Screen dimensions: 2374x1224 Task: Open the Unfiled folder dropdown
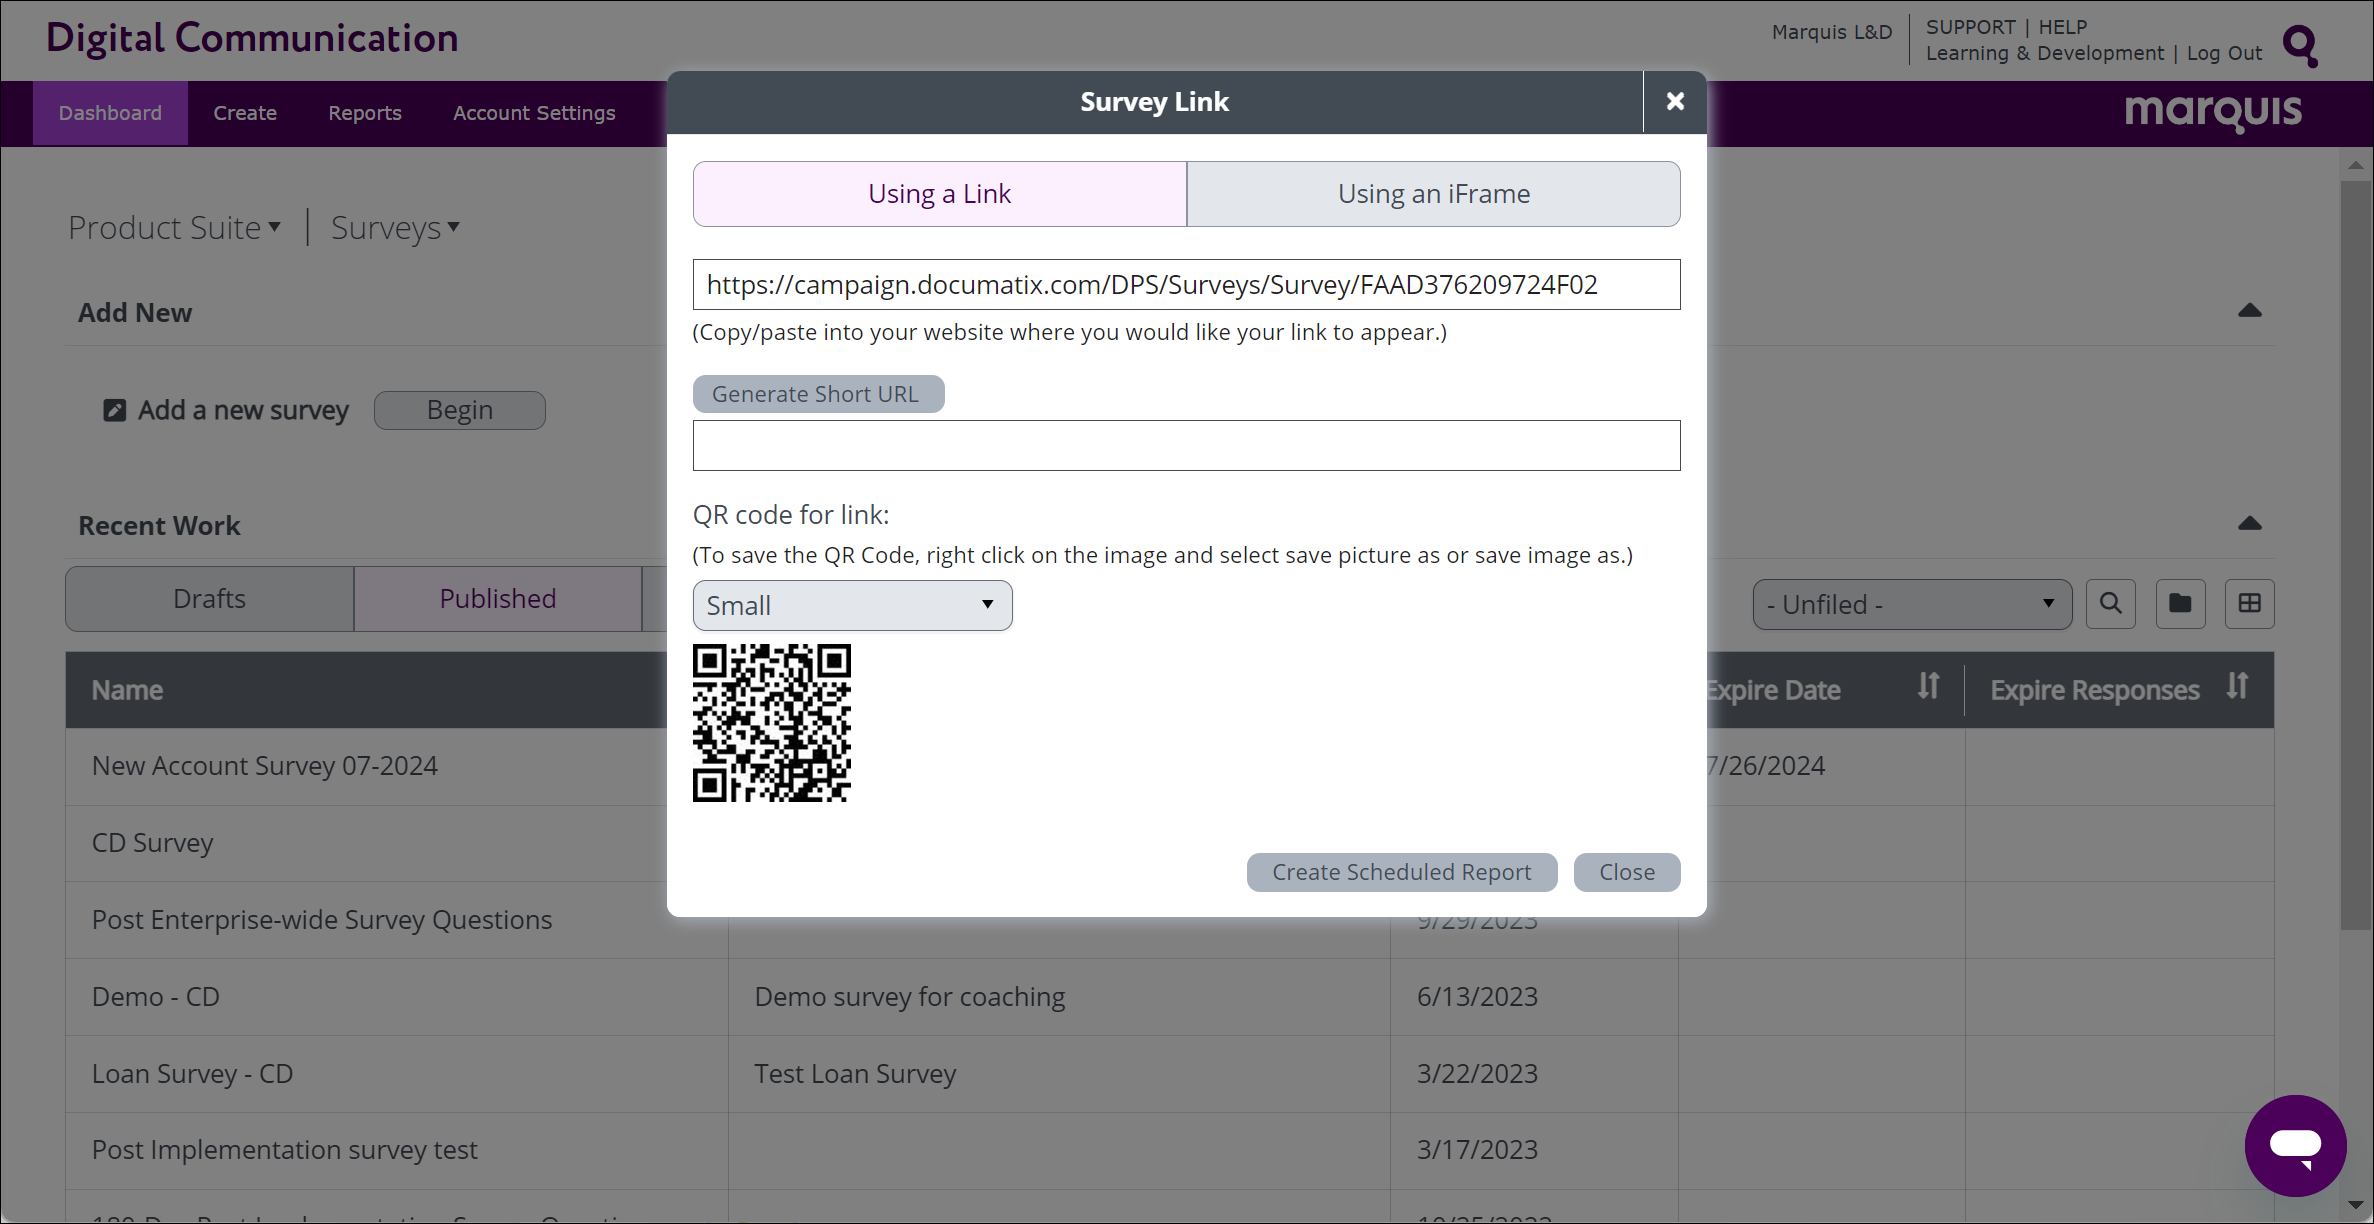coord(1912,604)
